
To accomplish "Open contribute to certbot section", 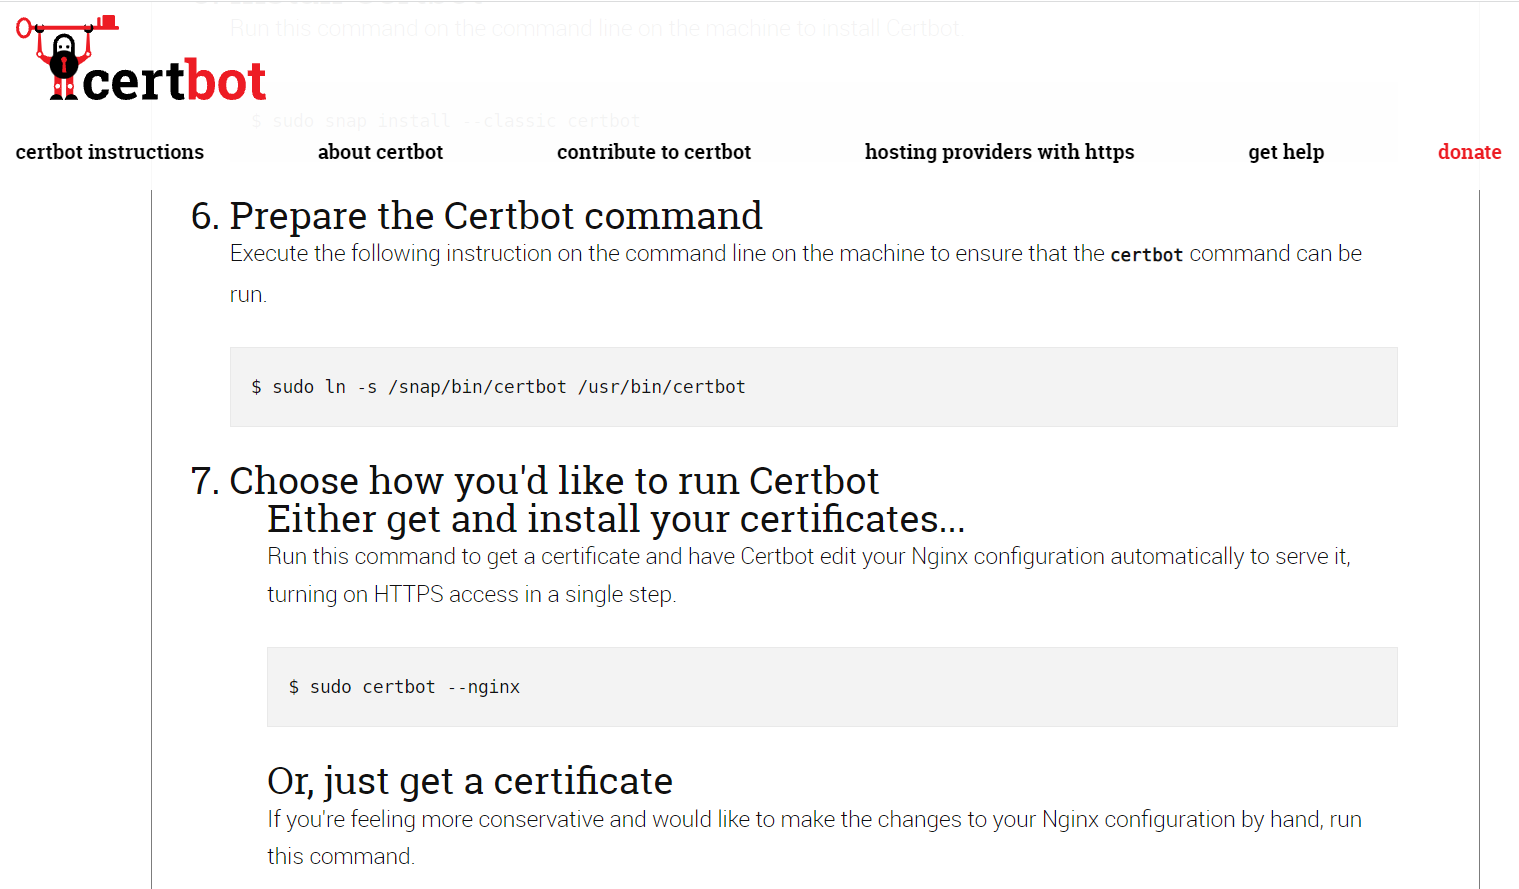I will pyautogui.click(x=653, y=152).
